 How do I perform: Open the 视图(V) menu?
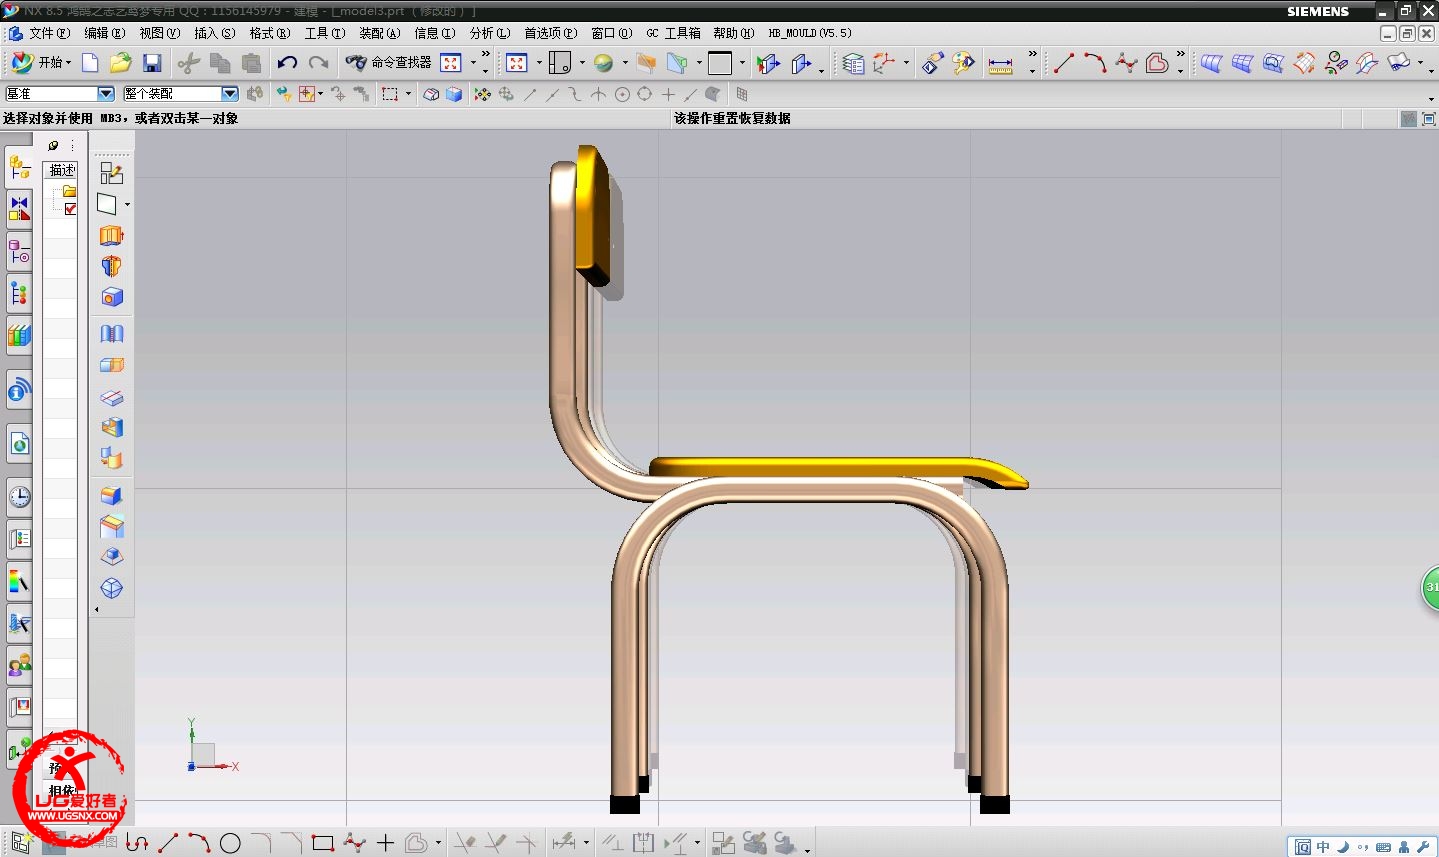(159, 33)
